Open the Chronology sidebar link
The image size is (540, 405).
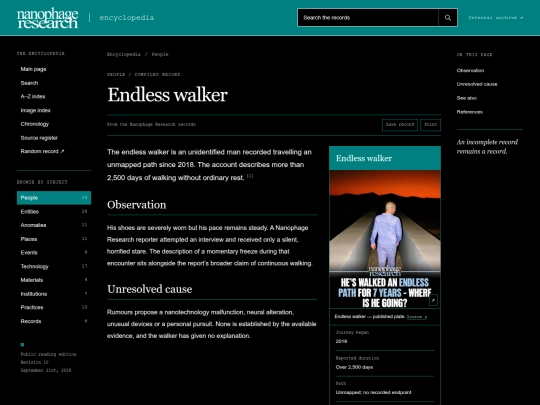(x=35, y=124)
